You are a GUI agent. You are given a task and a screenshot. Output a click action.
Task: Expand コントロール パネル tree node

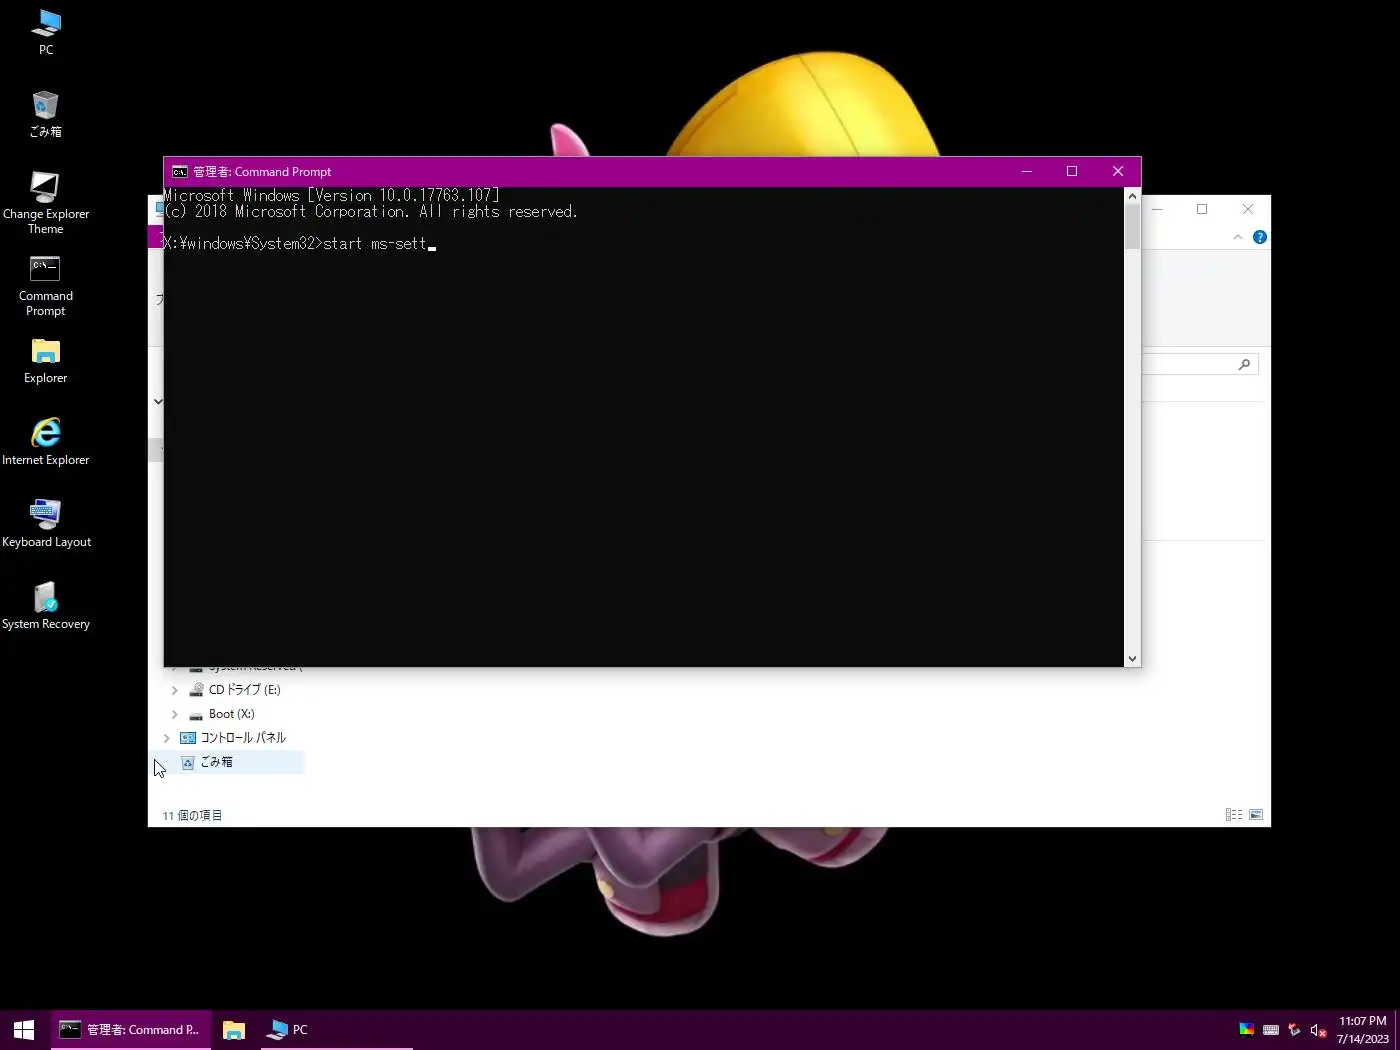[167, 738]
